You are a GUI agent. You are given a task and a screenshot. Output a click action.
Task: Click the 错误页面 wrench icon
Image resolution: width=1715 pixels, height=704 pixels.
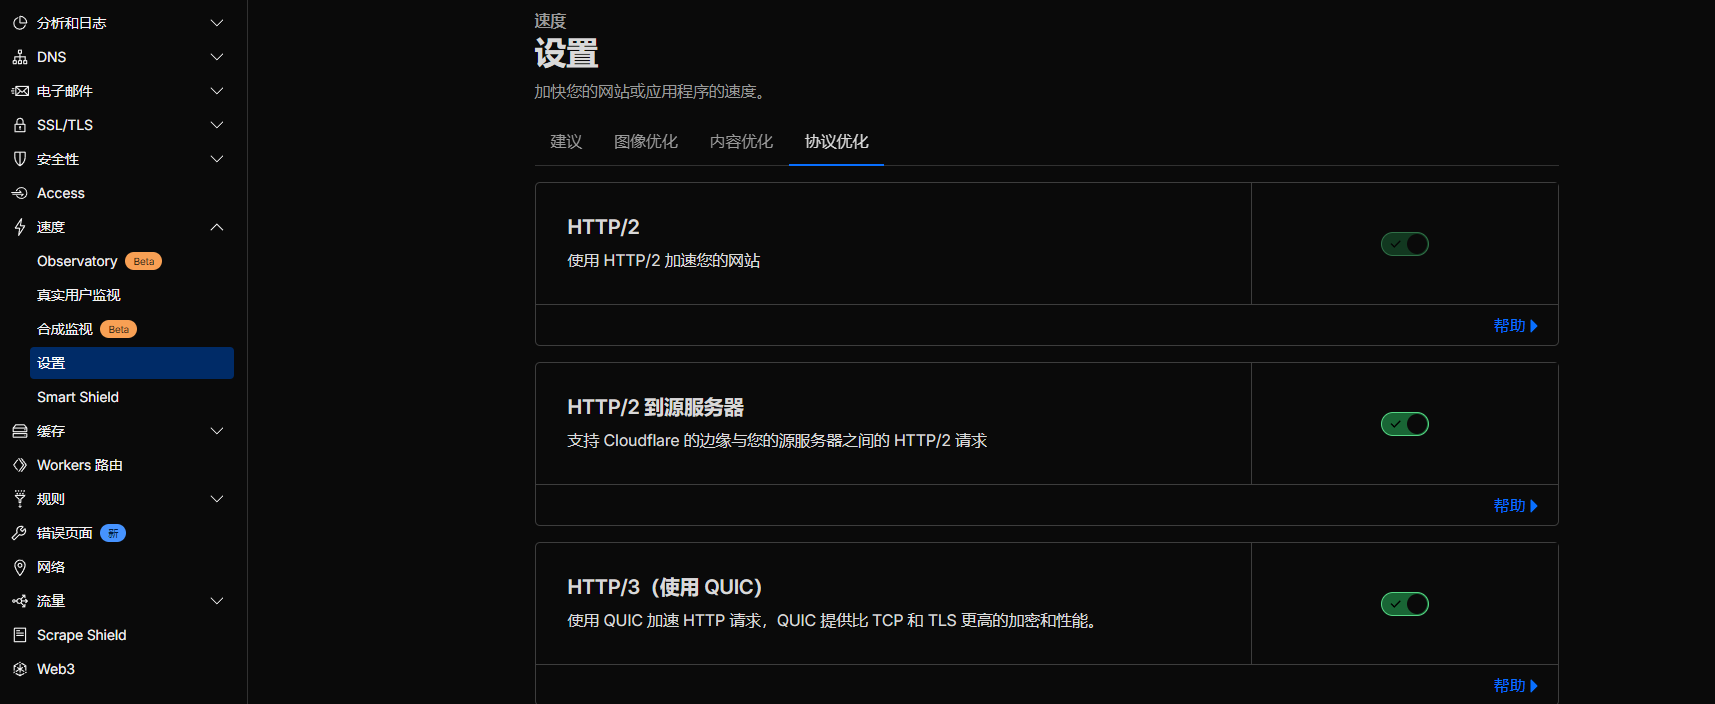(x=19, y=533)
